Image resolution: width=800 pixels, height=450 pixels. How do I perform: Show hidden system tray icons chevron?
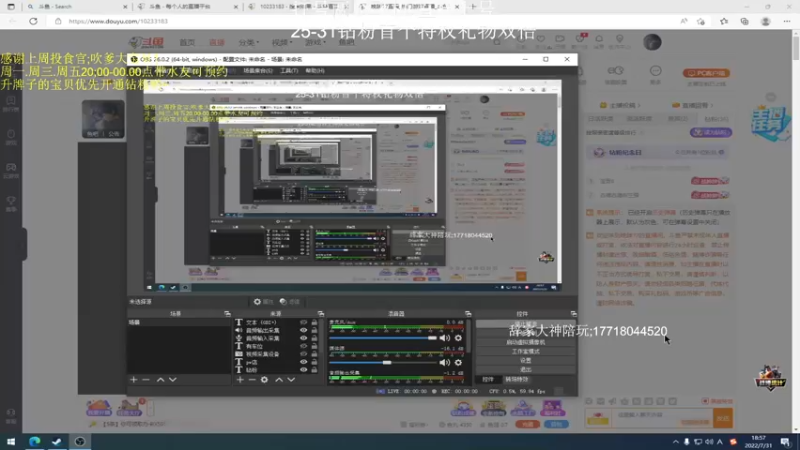pyautogui.click(x=676, y=442)
